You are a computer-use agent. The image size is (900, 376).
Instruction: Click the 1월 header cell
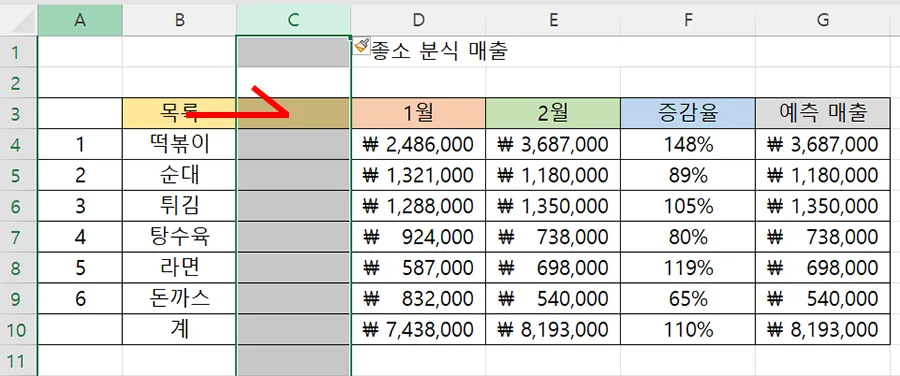[x=418, y=114]
